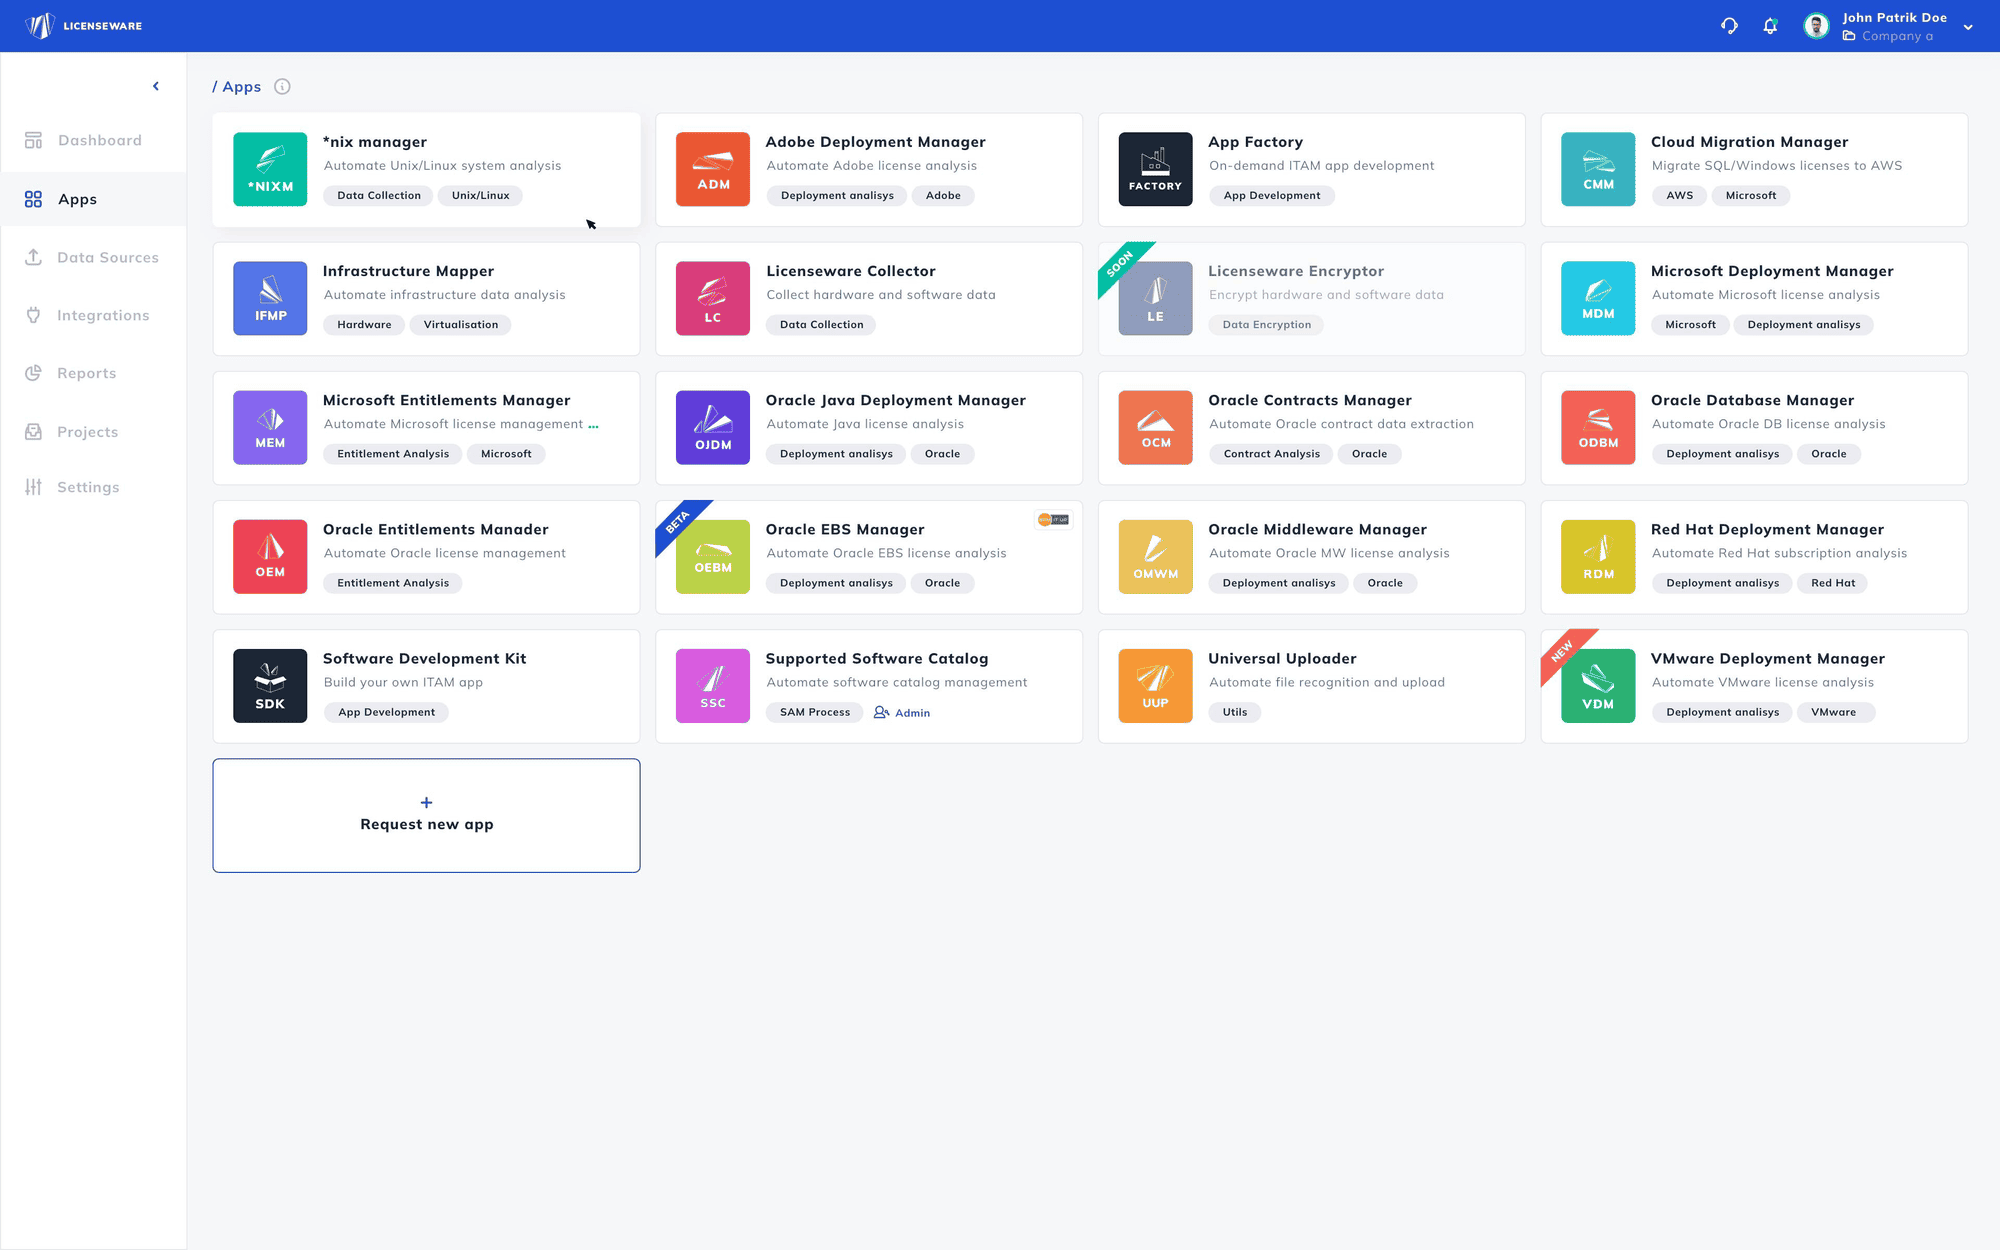Click the Utils tag
The image size is (2000, 1250).
click(1235, 712)
